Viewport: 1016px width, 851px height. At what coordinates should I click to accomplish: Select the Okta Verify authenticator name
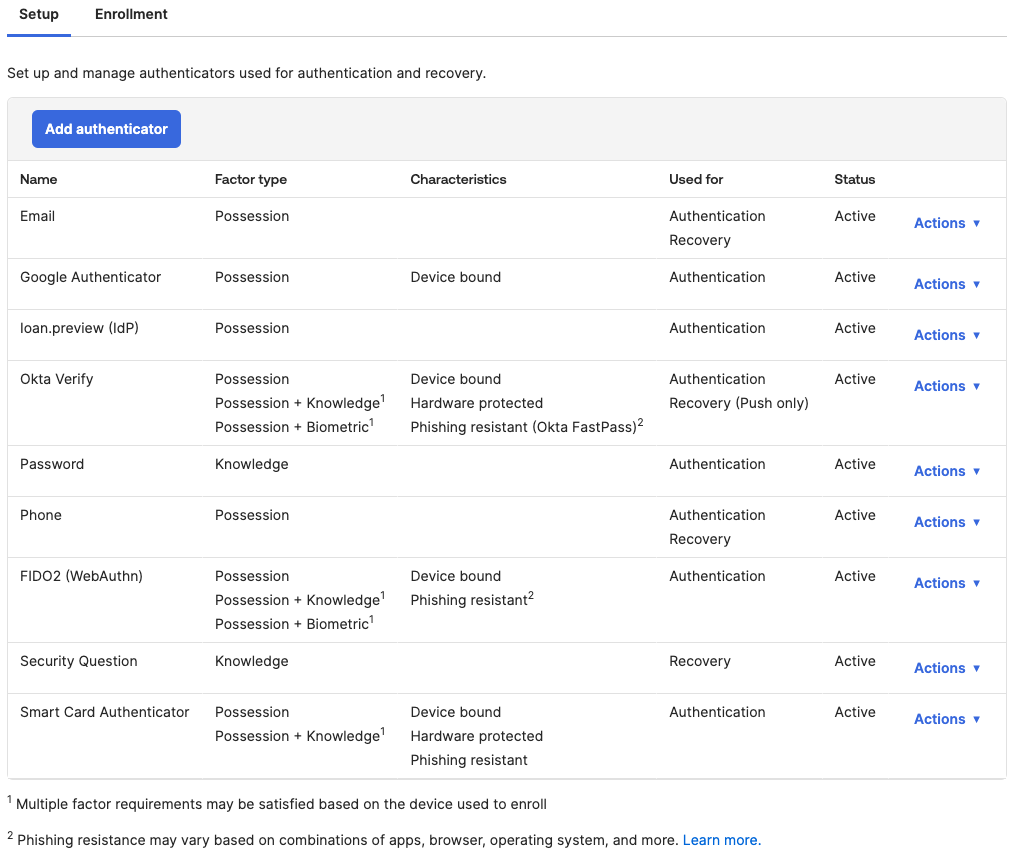(x=57, y=379)
